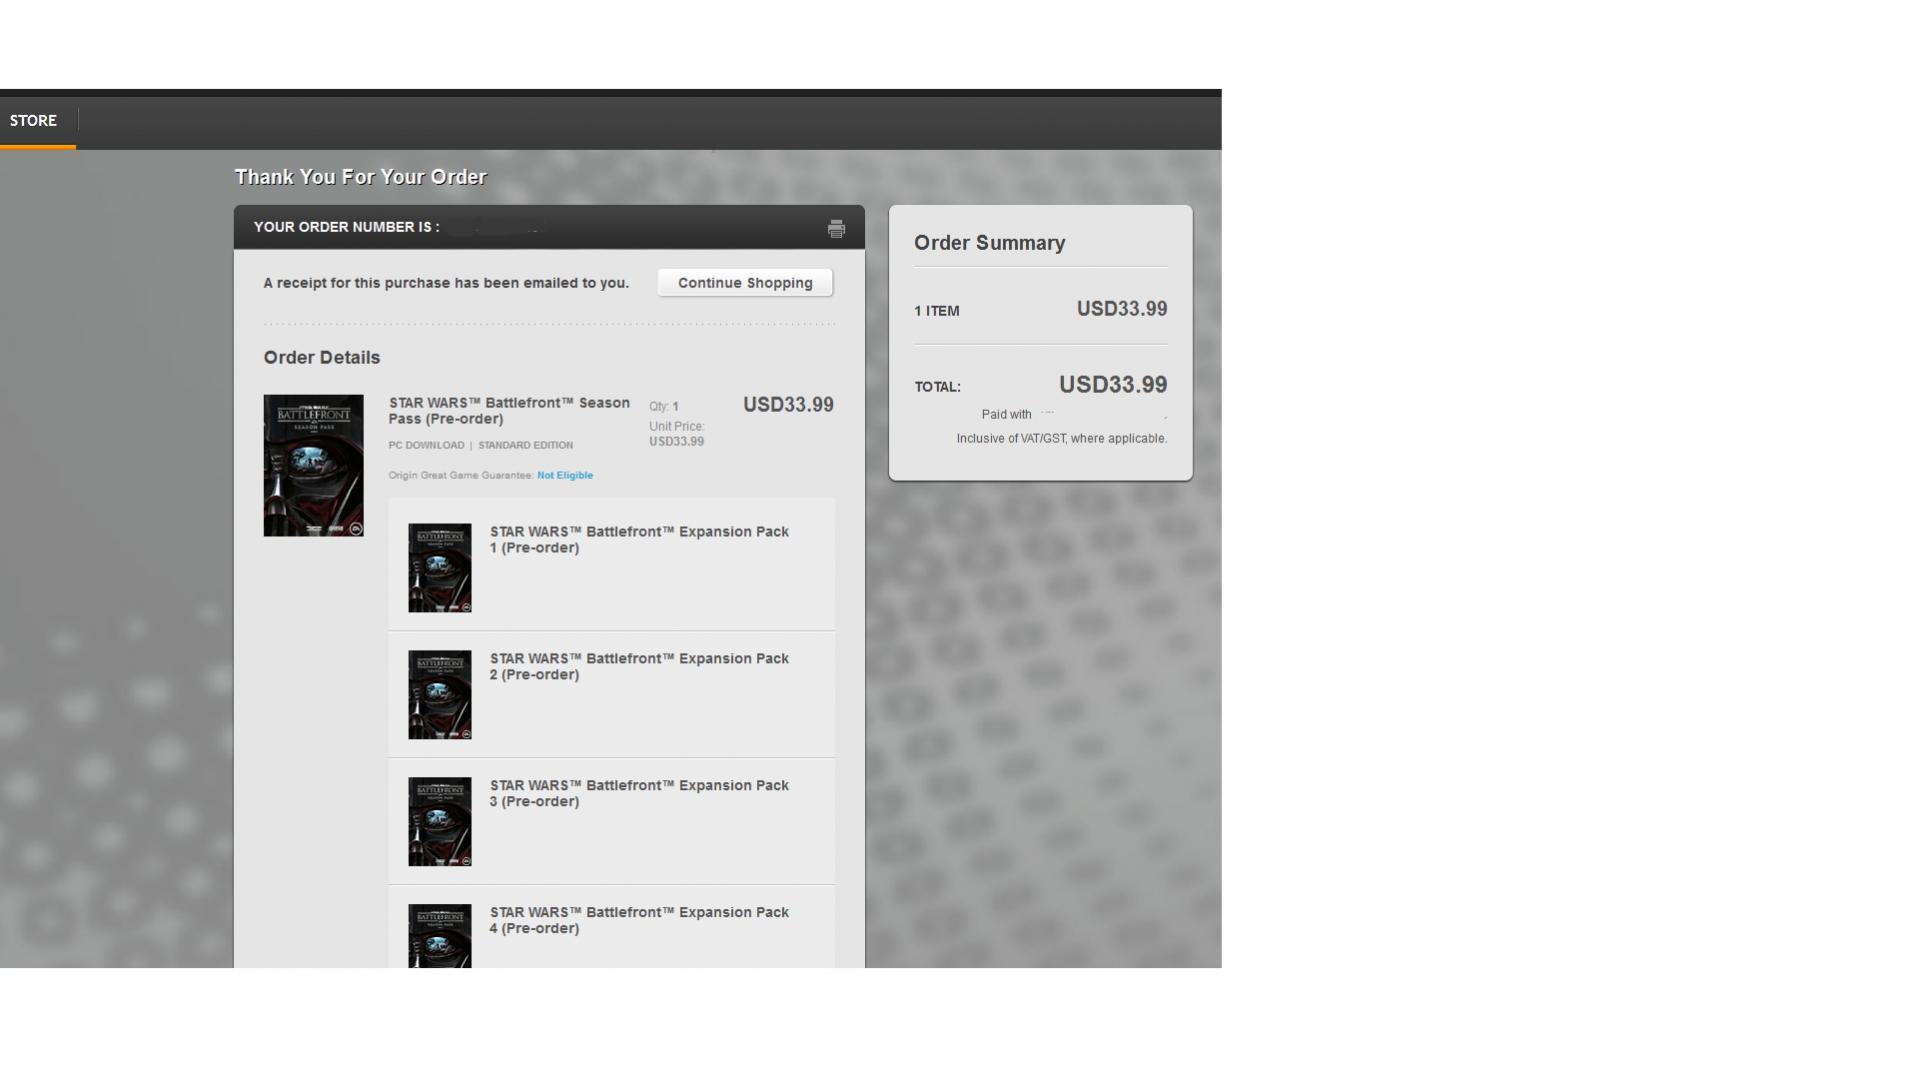Click the PC DOWNLOAD label
The width and height of the screenshot is (1918, 1079).
coord(427,446)
